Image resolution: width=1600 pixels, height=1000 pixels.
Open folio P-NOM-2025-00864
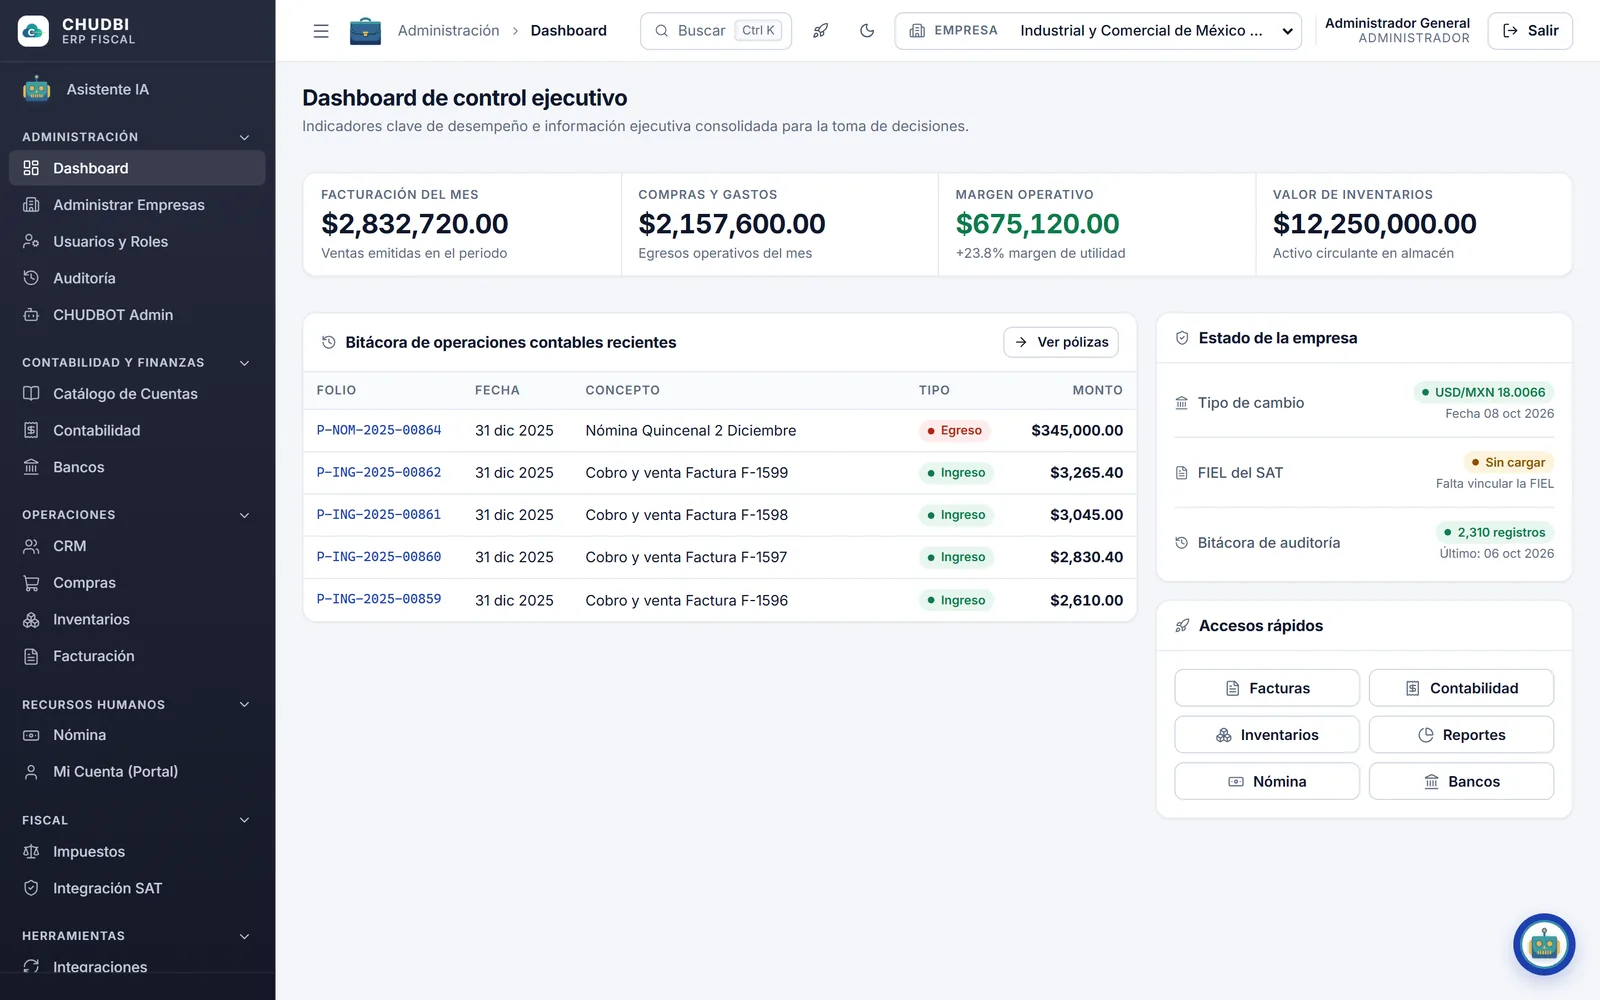pos(379,430)
